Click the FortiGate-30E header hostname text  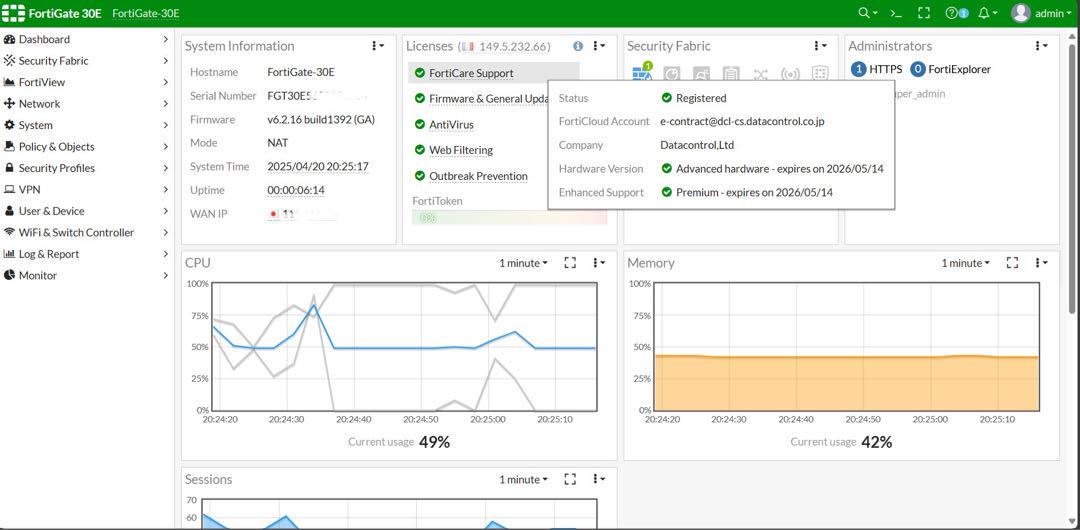point(145,13)
